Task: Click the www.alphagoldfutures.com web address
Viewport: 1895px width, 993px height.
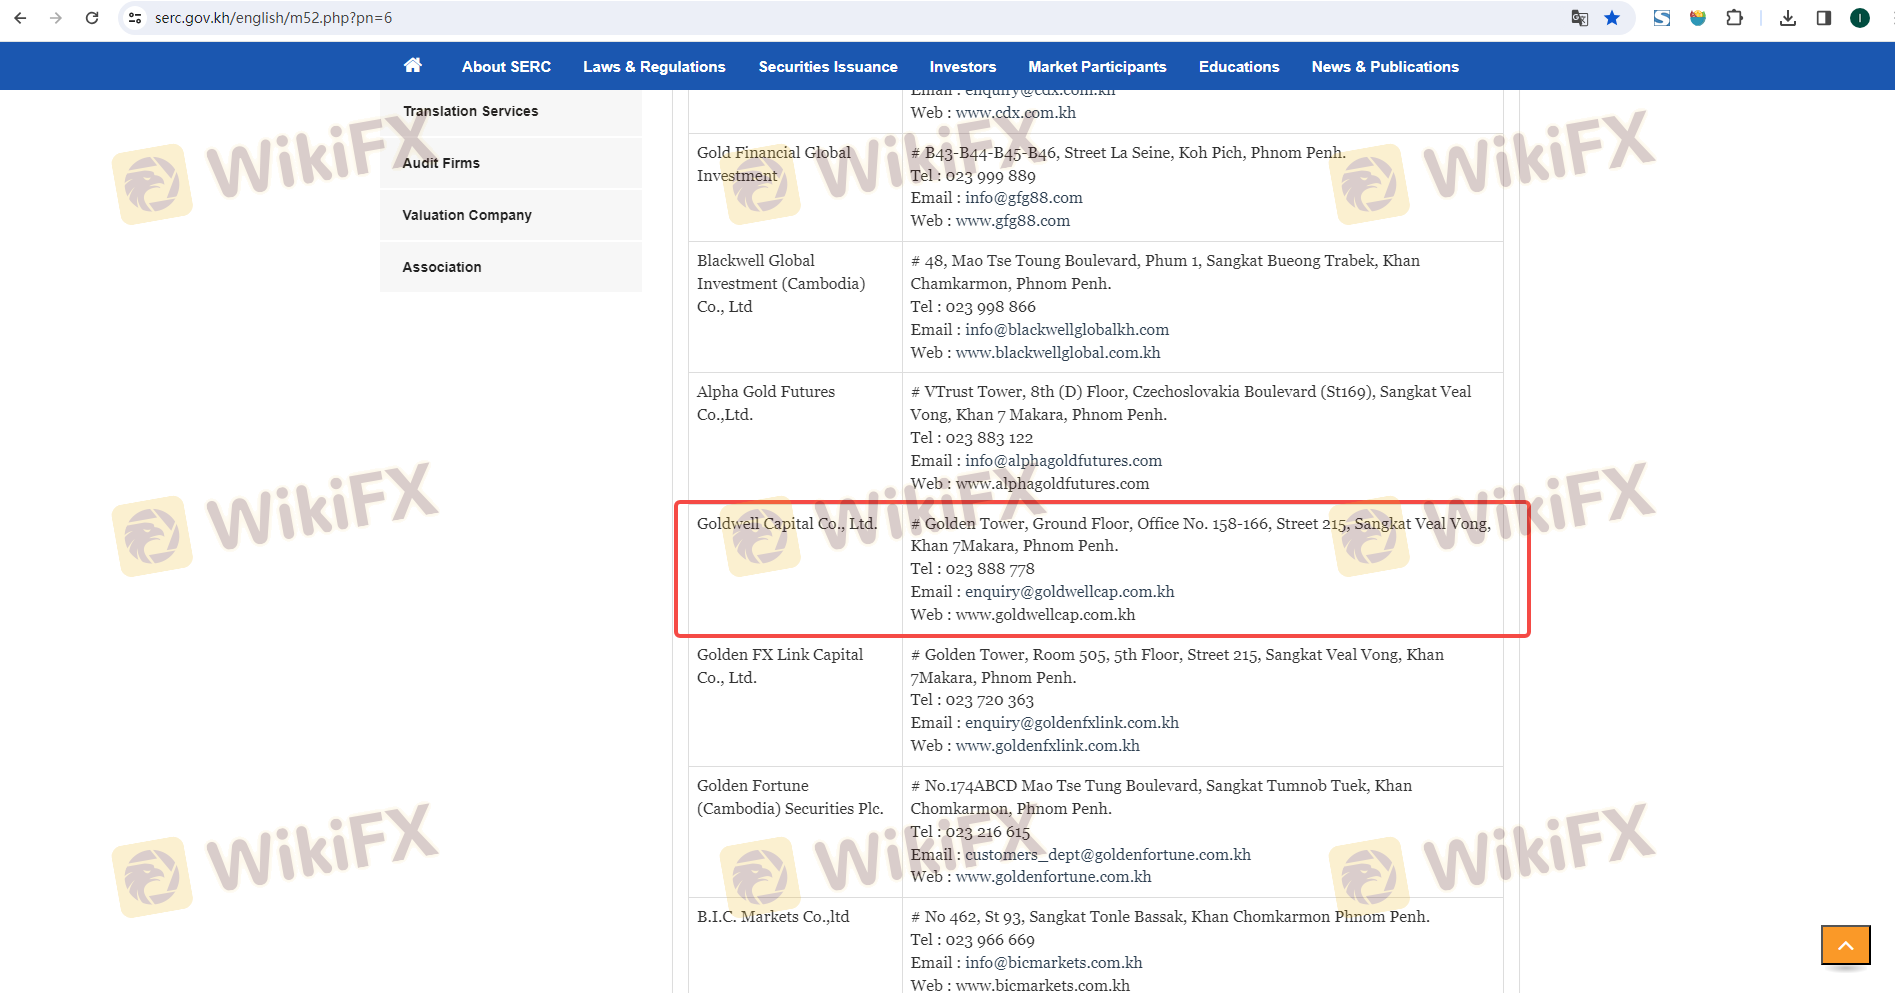Action: (1052, 484)
